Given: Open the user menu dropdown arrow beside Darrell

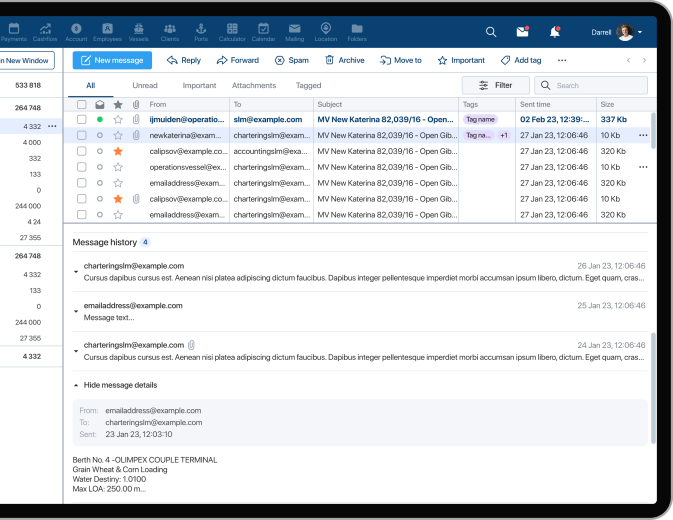Looking at the screenshot, I should [x=640, y=33].
